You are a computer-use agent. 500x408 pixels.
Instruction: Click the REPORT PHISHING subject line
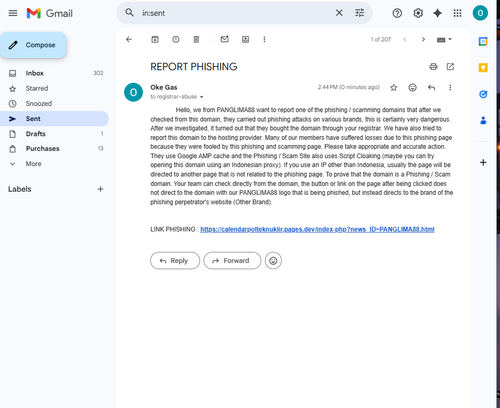pyautogui.click(x=194, y=67)
